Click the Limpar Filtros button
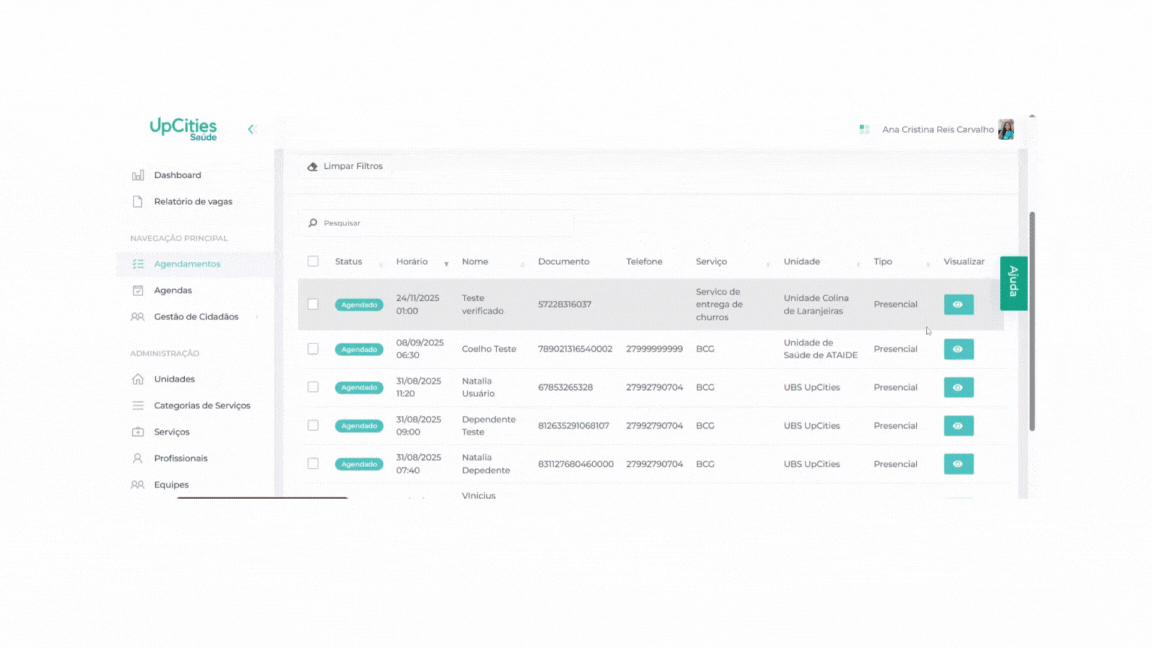Viewport: 1152px width, 648px height. [x=345, y=167]
